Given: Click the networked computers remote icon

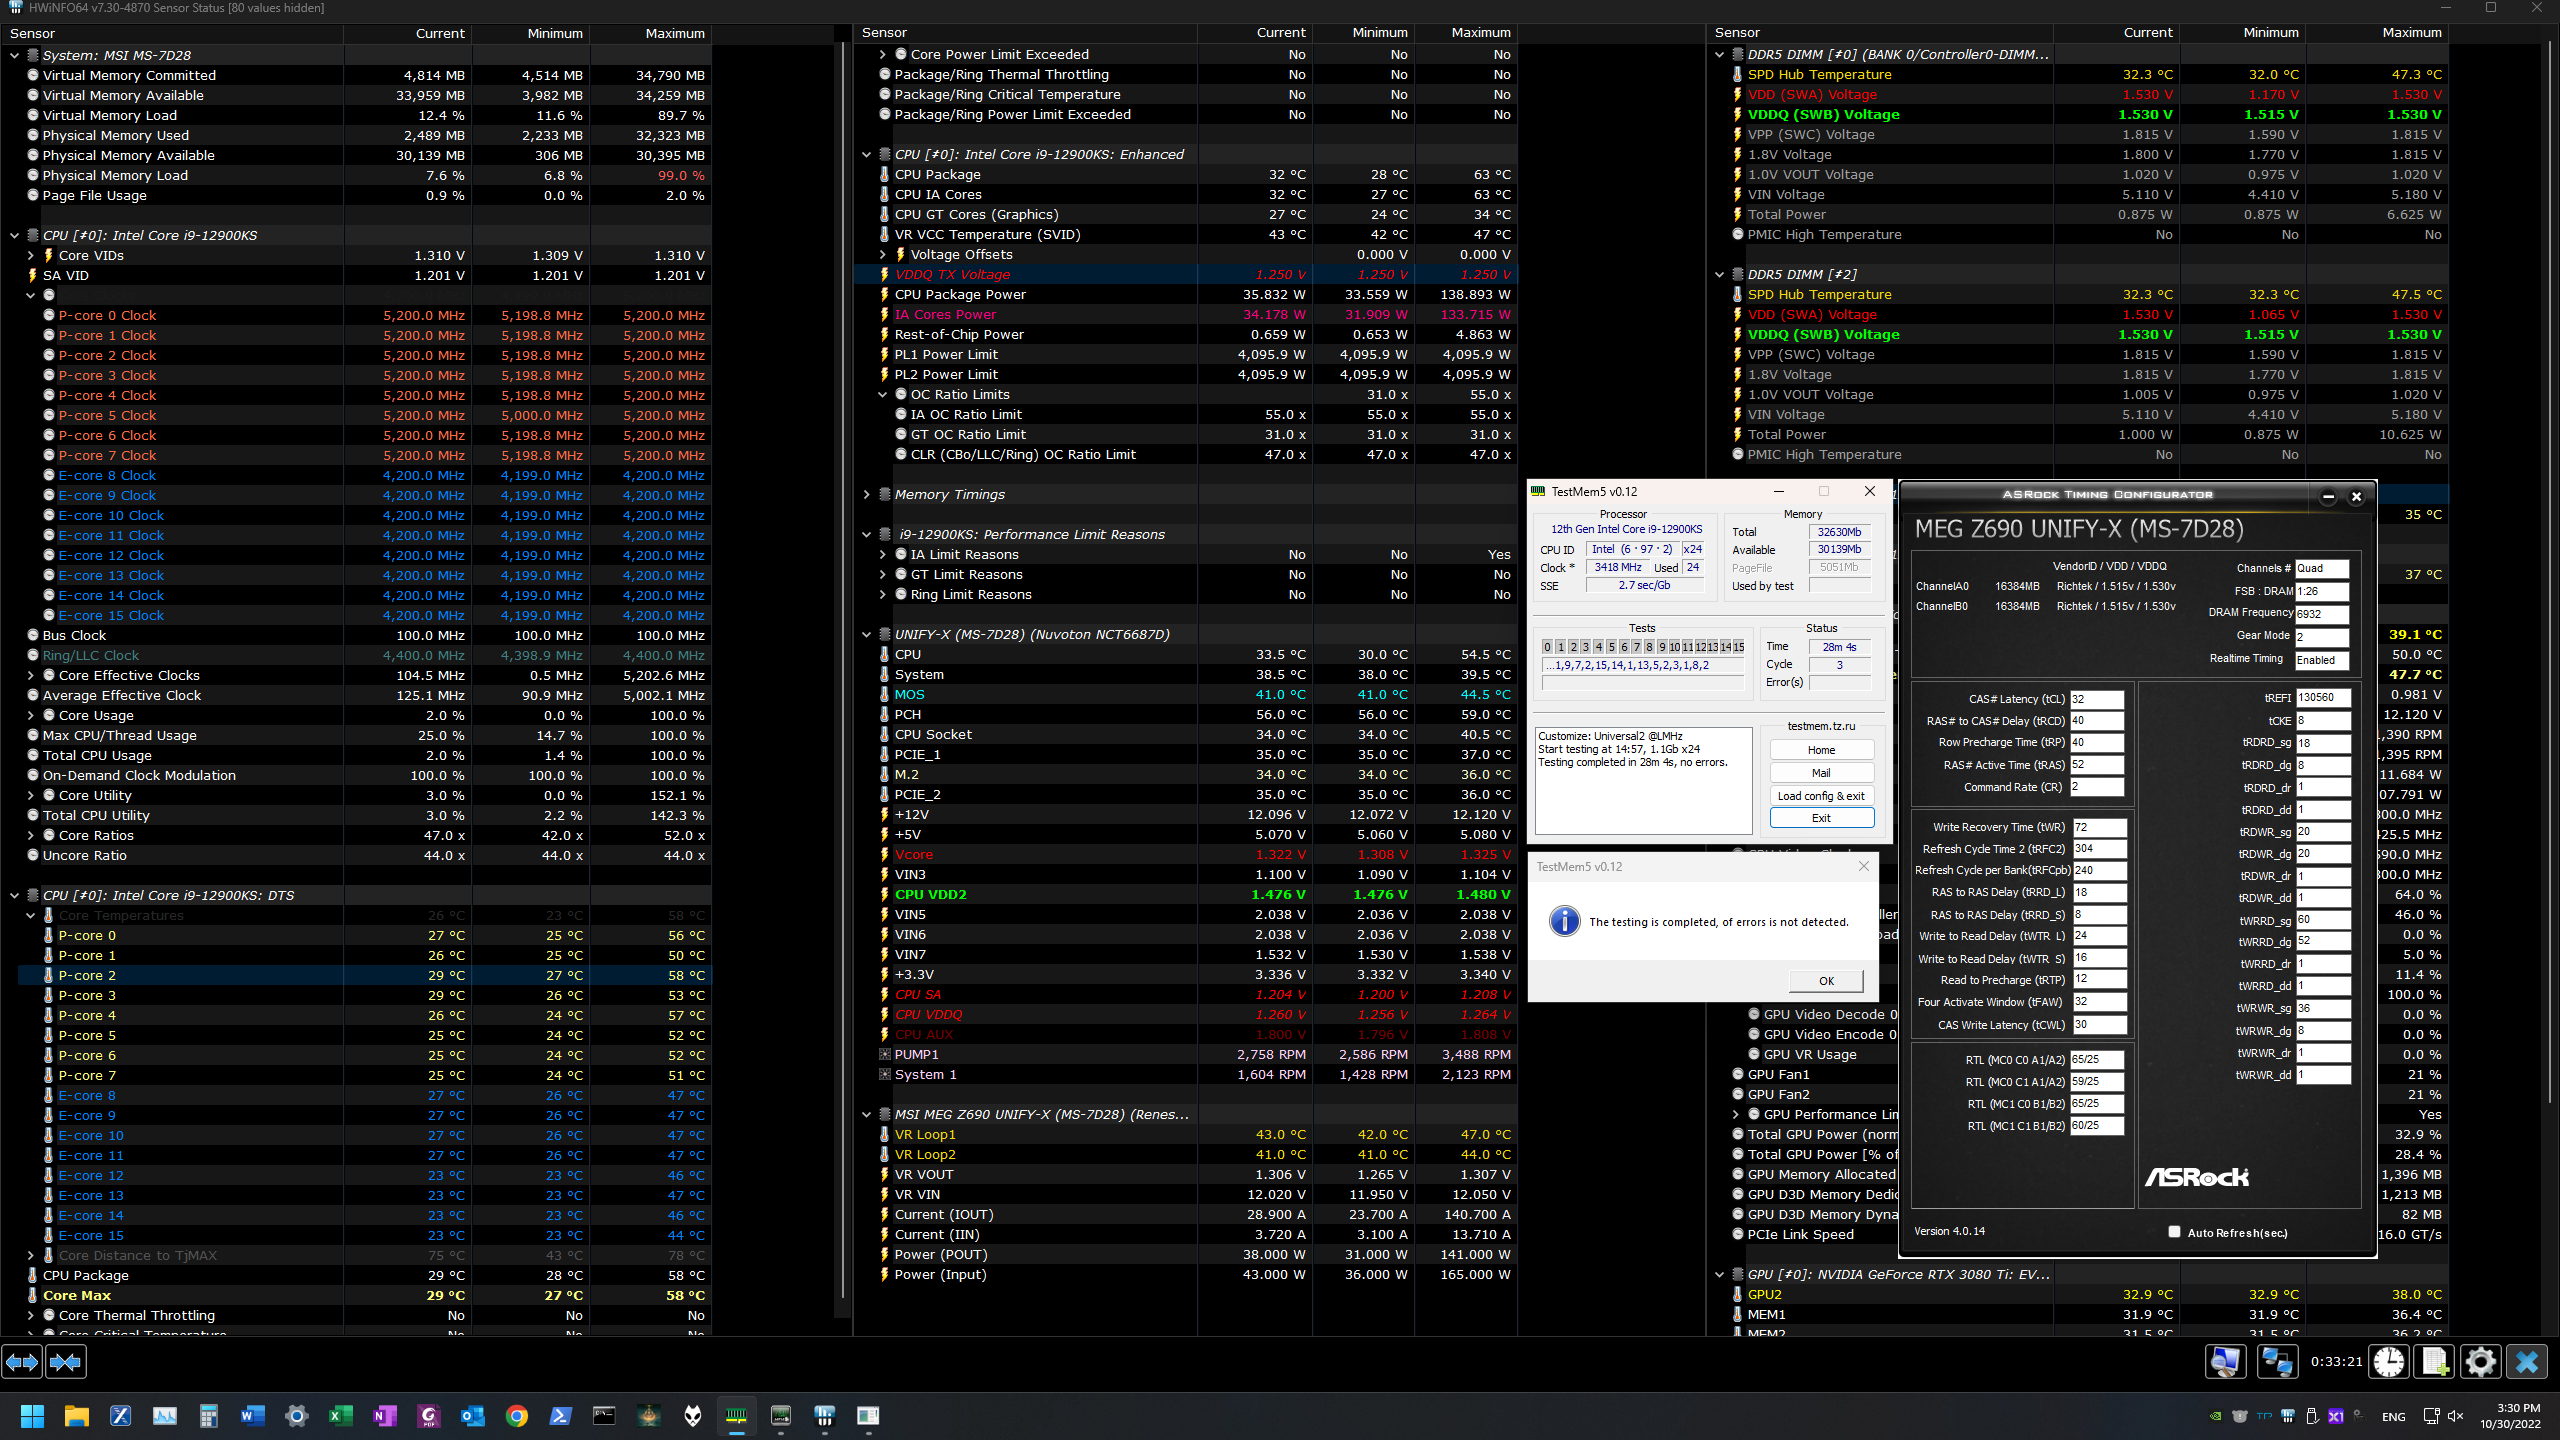Looking at the screenshot, I should [x=2277, y=1362].
